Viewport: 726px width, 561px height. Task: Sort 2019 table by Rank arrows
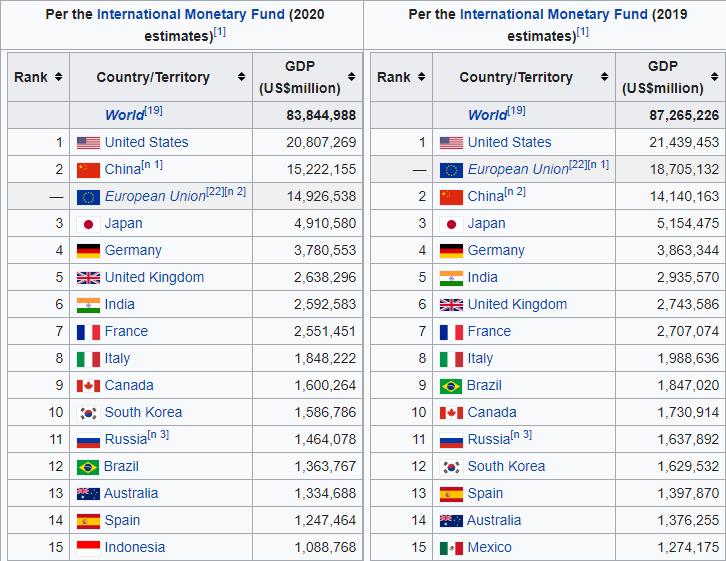(422, 77)
